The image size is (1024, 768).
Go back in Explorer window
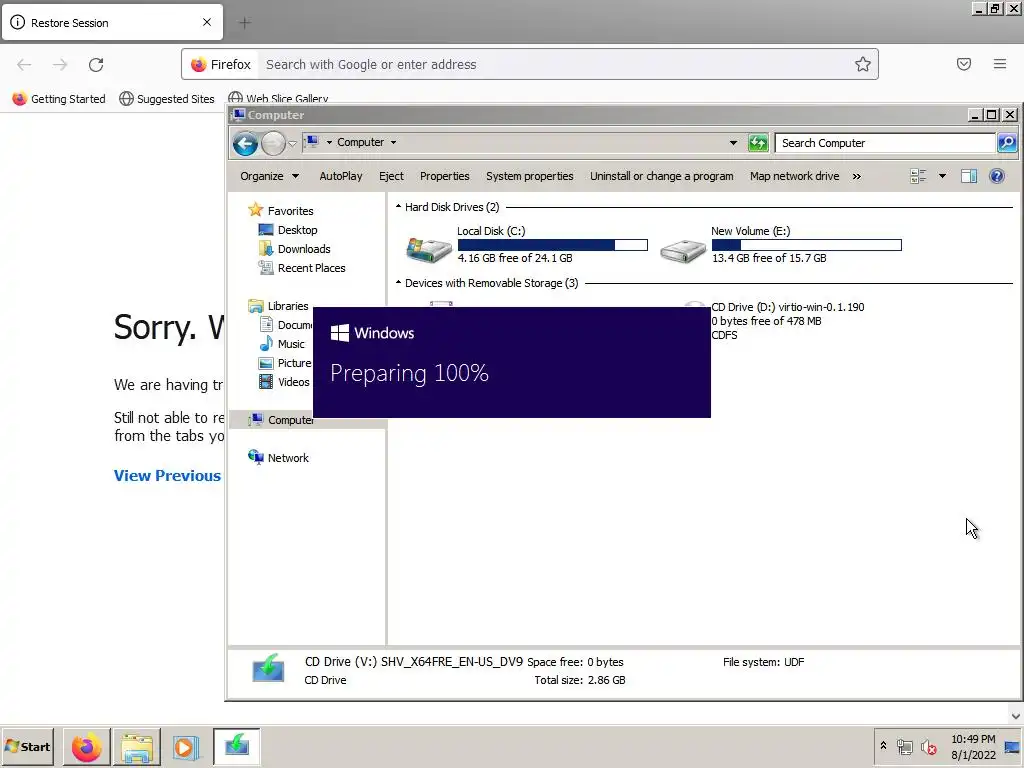click(246, 143)
